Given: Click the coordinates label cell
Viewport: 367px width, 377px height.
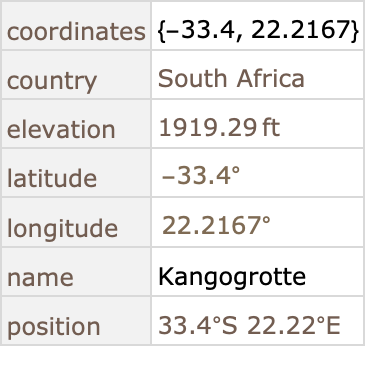Looking at the screenshot, I should [x=76, y=26].
